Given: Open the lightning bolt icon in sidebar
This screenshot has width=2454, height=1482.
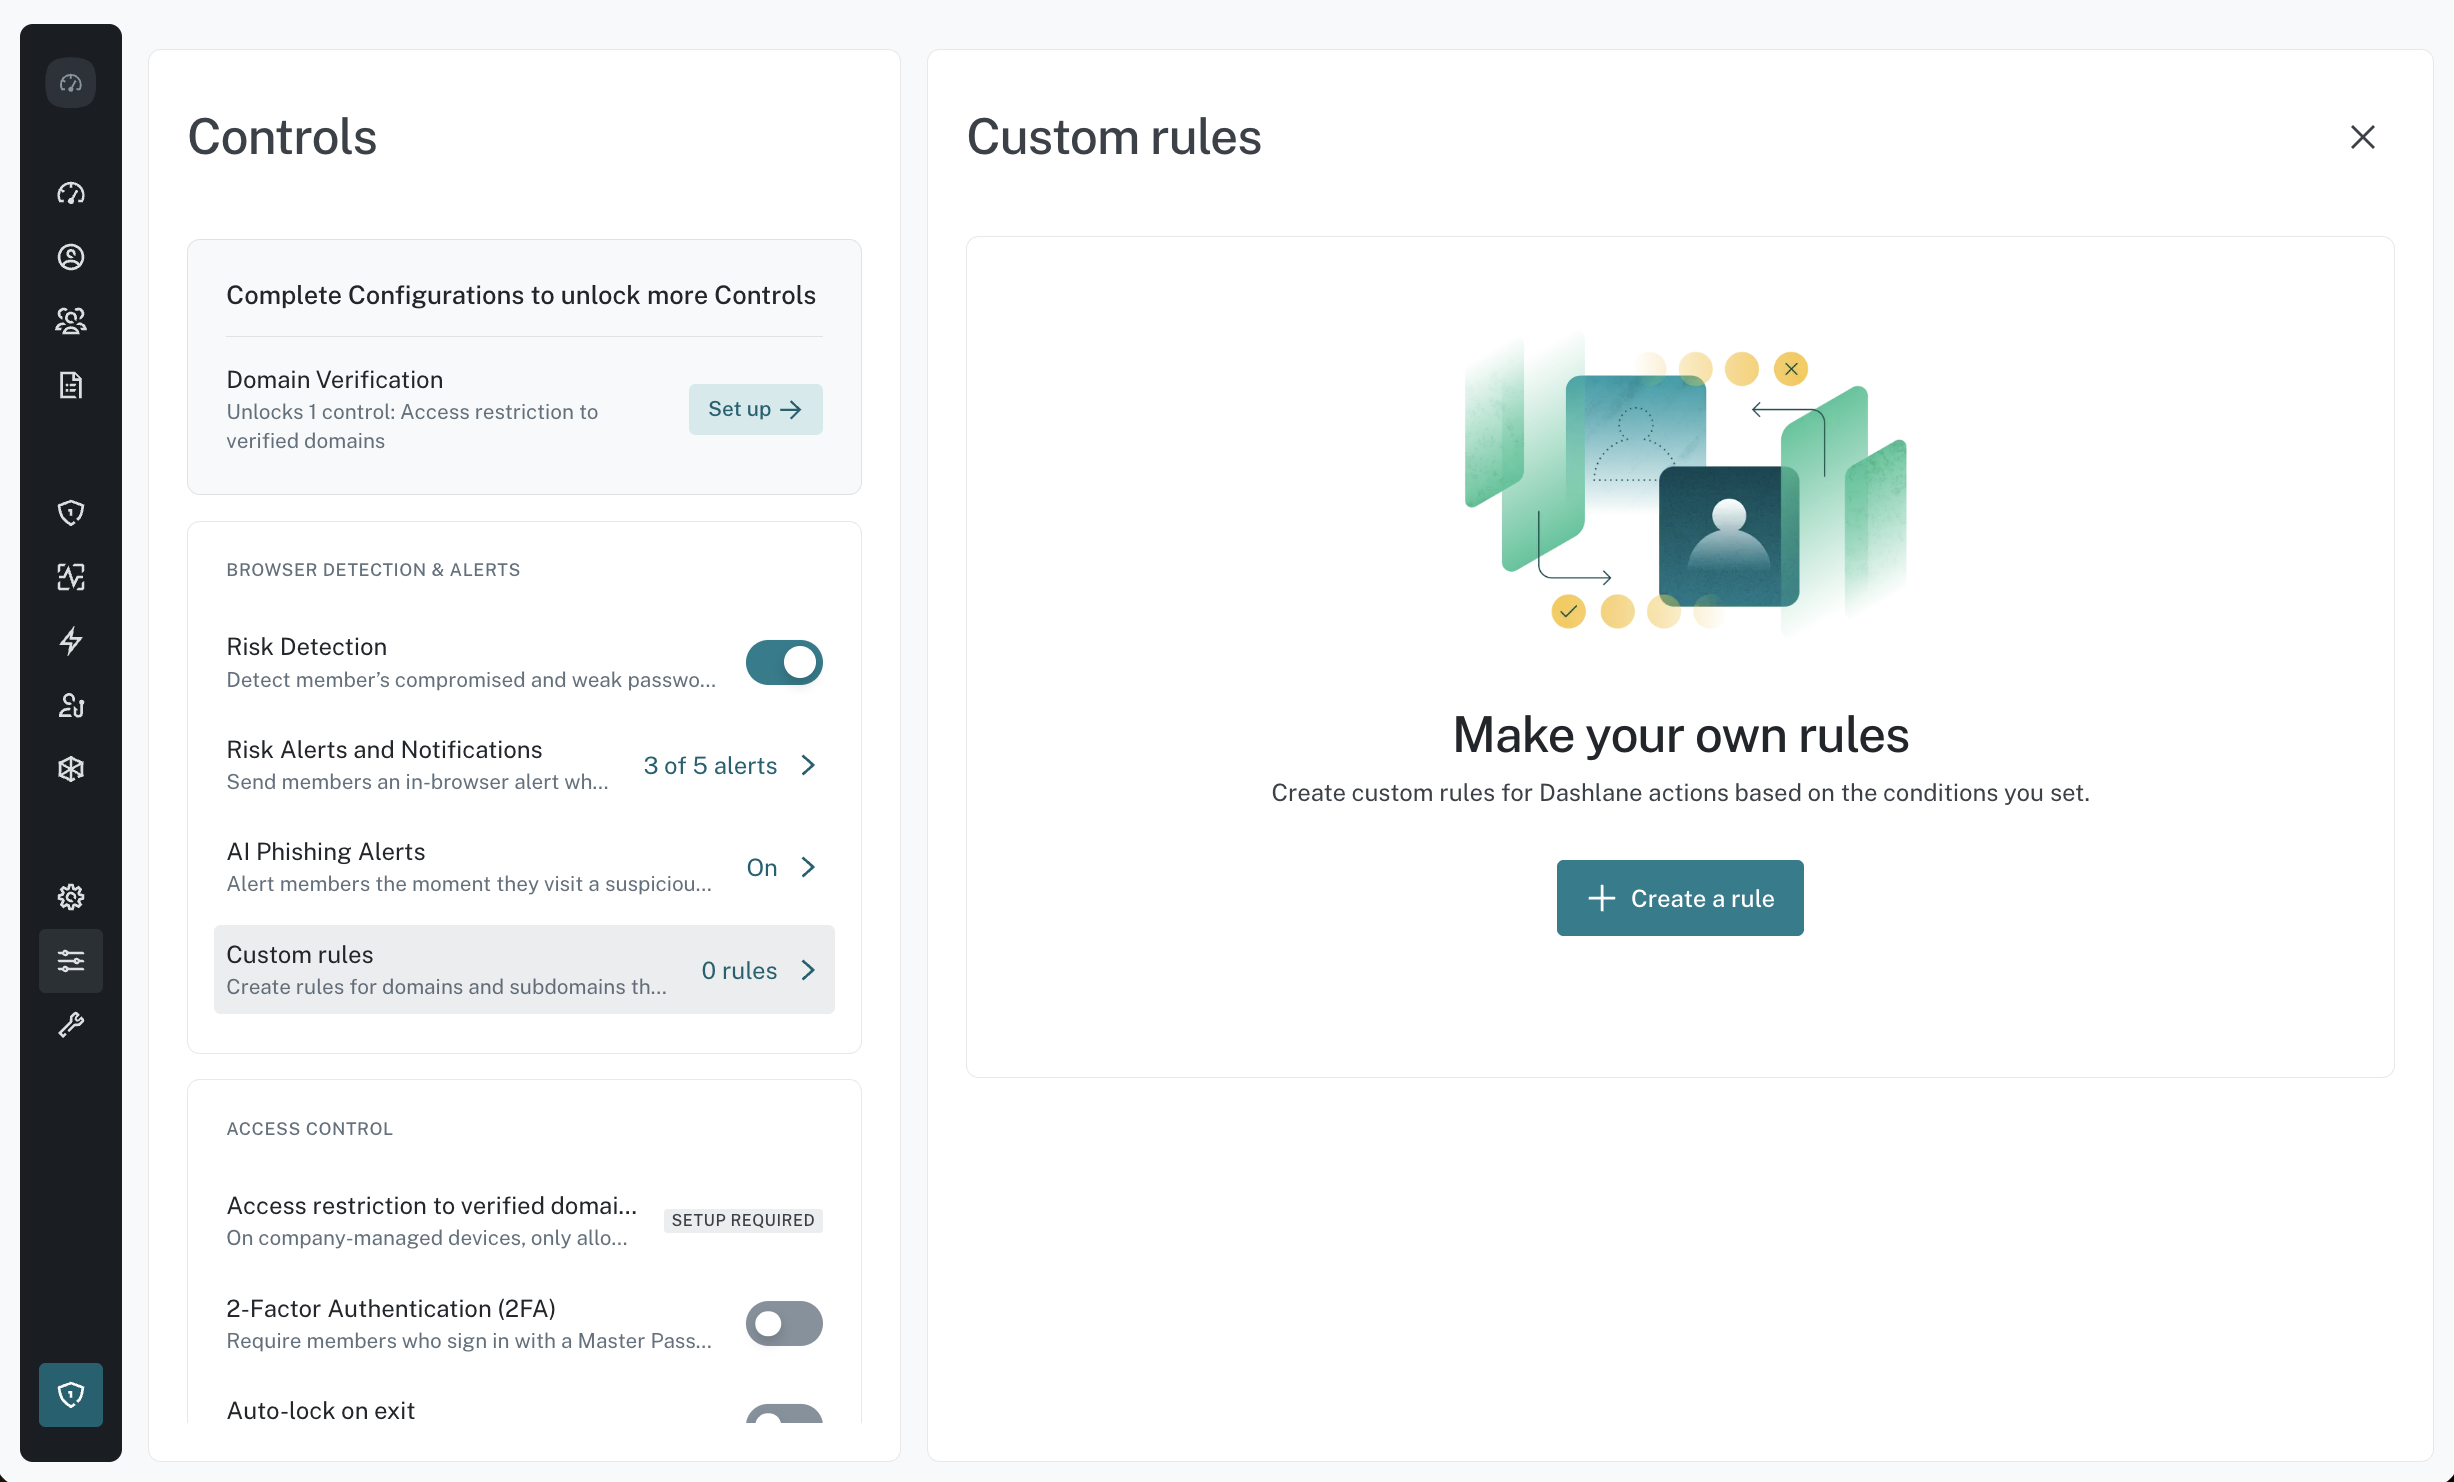Looking at the screenshot, I should [71, 641].
